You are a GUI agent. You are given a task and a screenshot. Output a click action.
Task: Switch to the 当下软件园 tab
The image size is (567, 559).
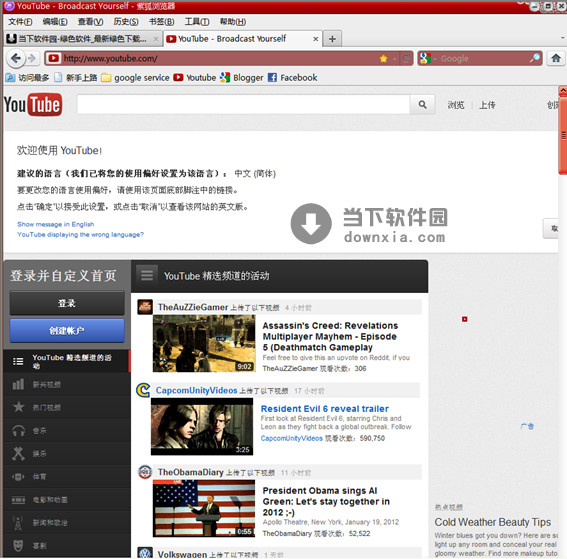coord(82,39)
